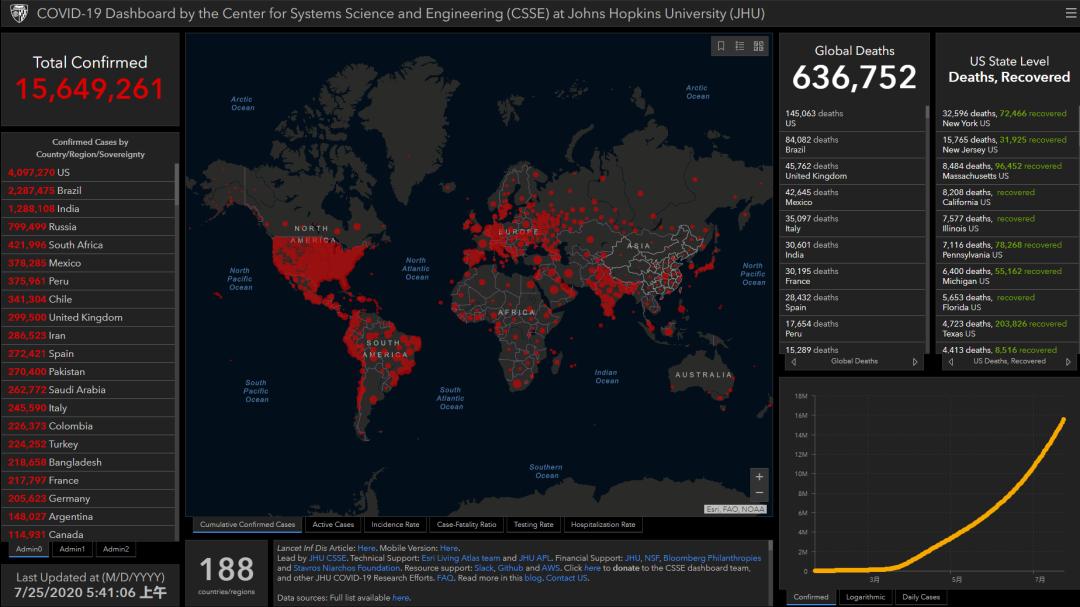Go back using the US Deaths, Recovered left arrow
The width and height of the screenshot is (1080, 607).
coord(951,362)
